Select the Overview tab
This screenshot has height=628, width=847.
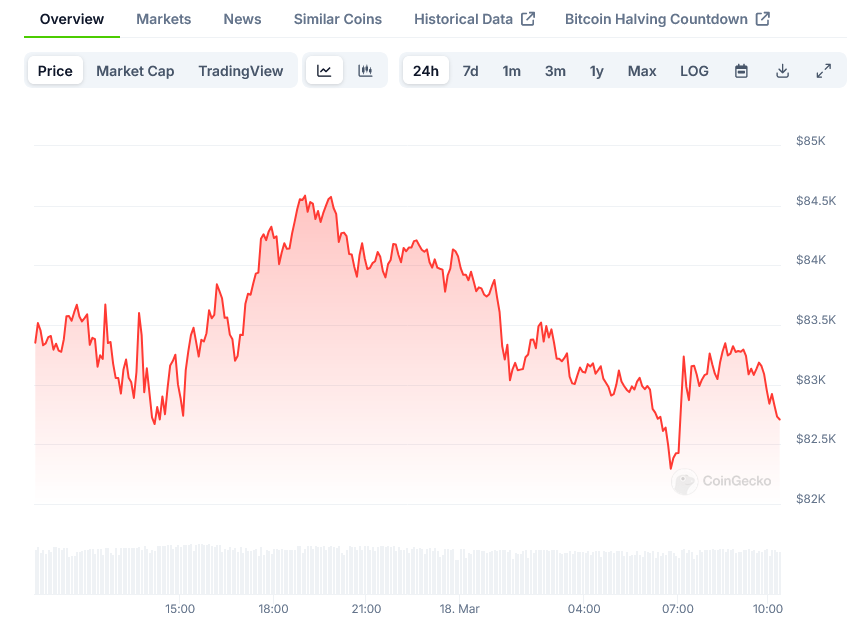coord(72,19)
